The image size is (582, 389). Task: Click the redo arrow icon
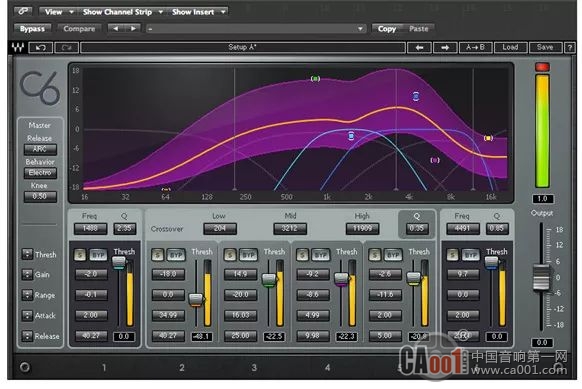tap(67, 48)
